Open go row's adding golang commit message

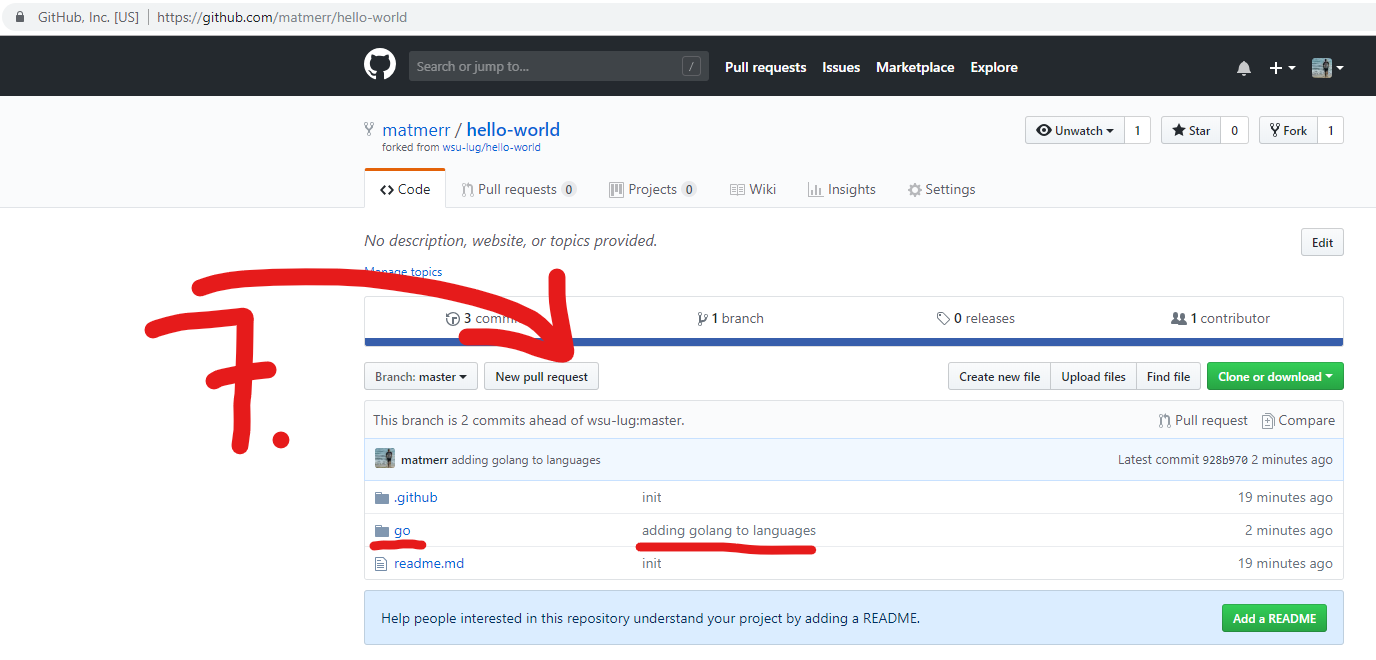point(729,530)
